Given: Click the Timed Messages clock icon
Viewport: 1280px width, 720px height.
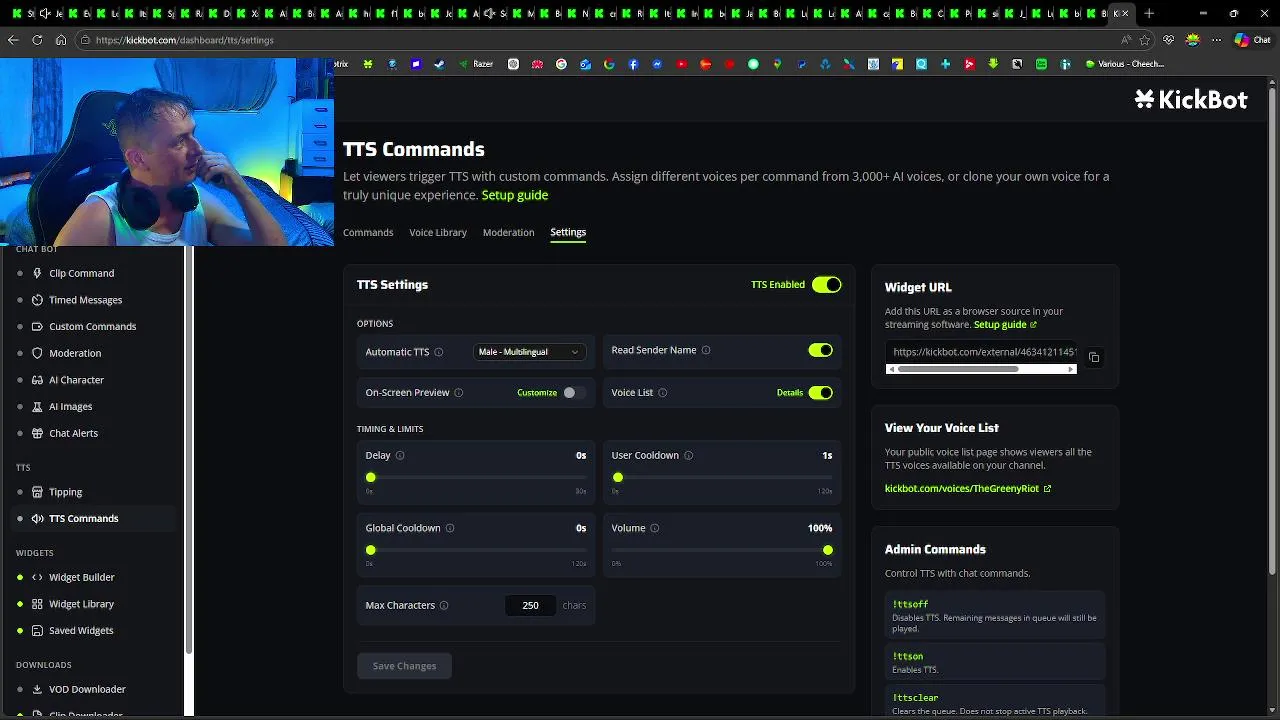Looking at the screenshot, I should pos(37,300).
